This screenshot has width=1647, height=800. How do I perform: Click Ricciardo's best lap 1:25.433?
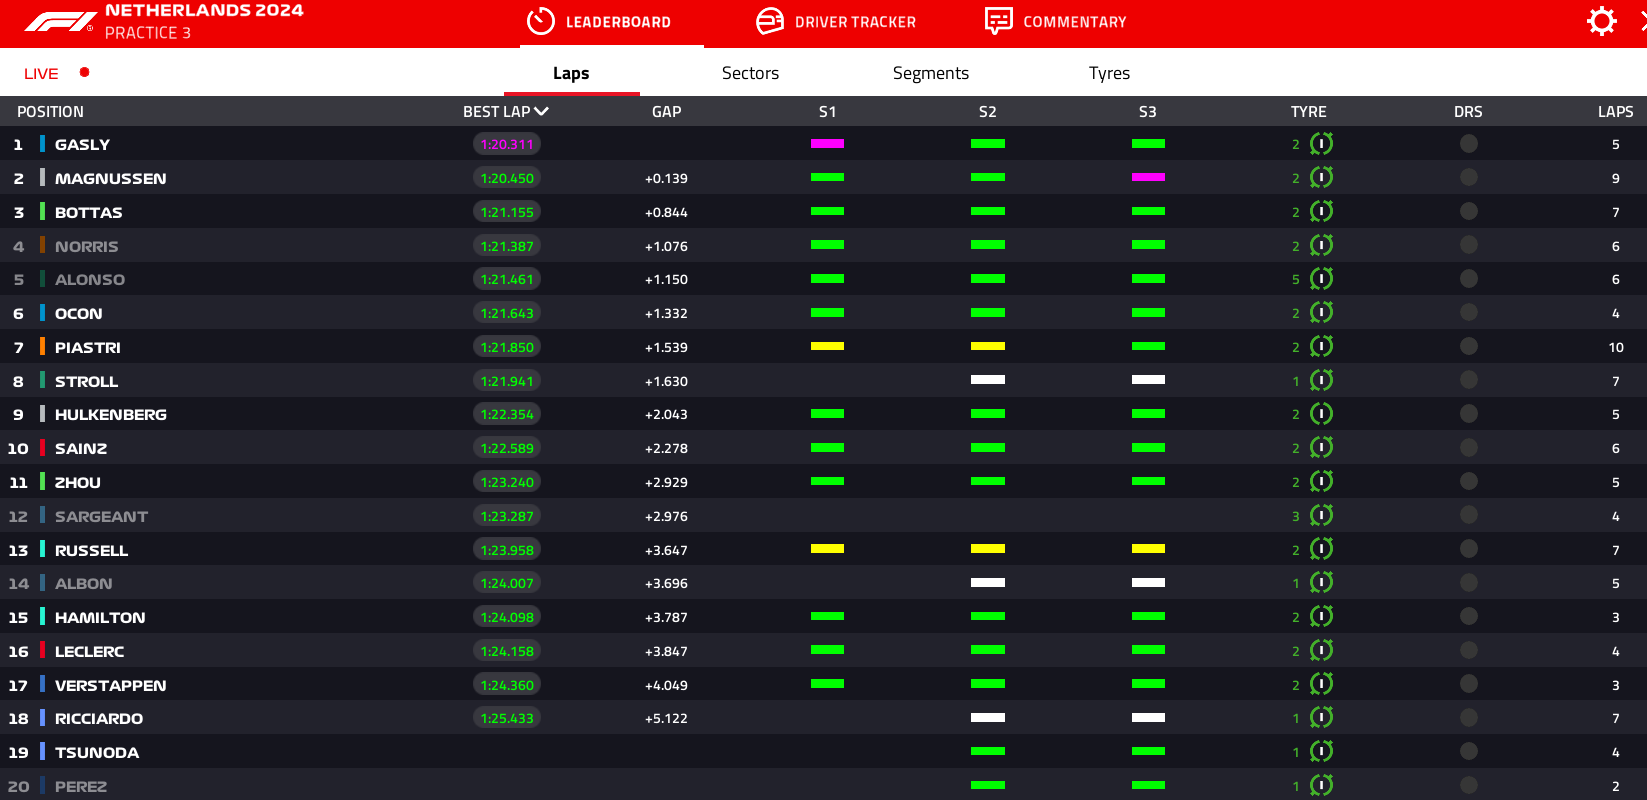(x=507, y=718)
